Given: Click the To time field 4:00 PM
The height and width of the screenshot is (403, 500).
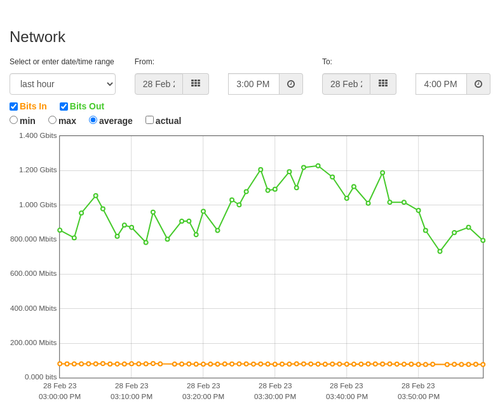Looking at the screenshot, I should (441, 84).
